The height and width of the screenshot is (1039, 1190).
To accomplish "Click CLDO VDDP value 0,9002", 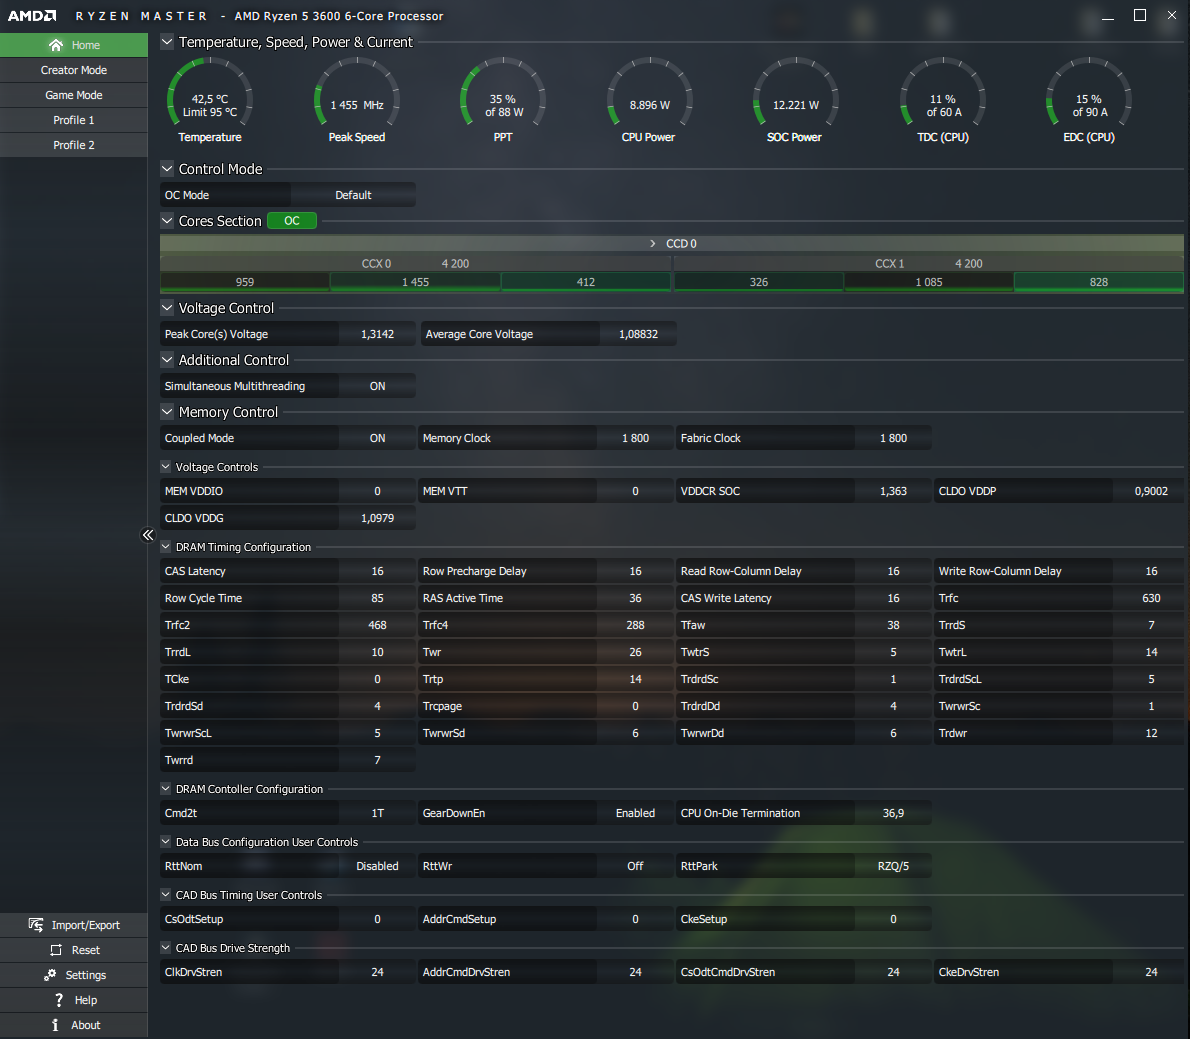I will 1151,491.
